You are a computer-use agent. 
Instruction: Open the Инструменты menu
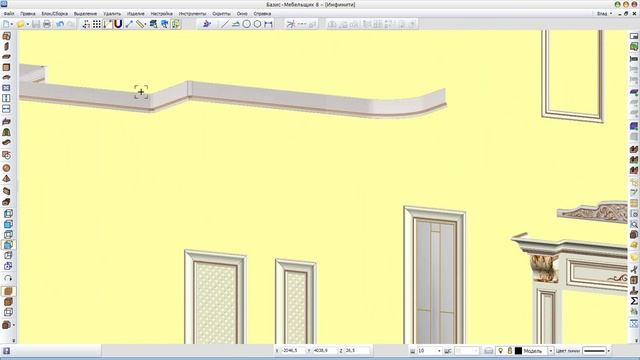[x=193, y=13]
